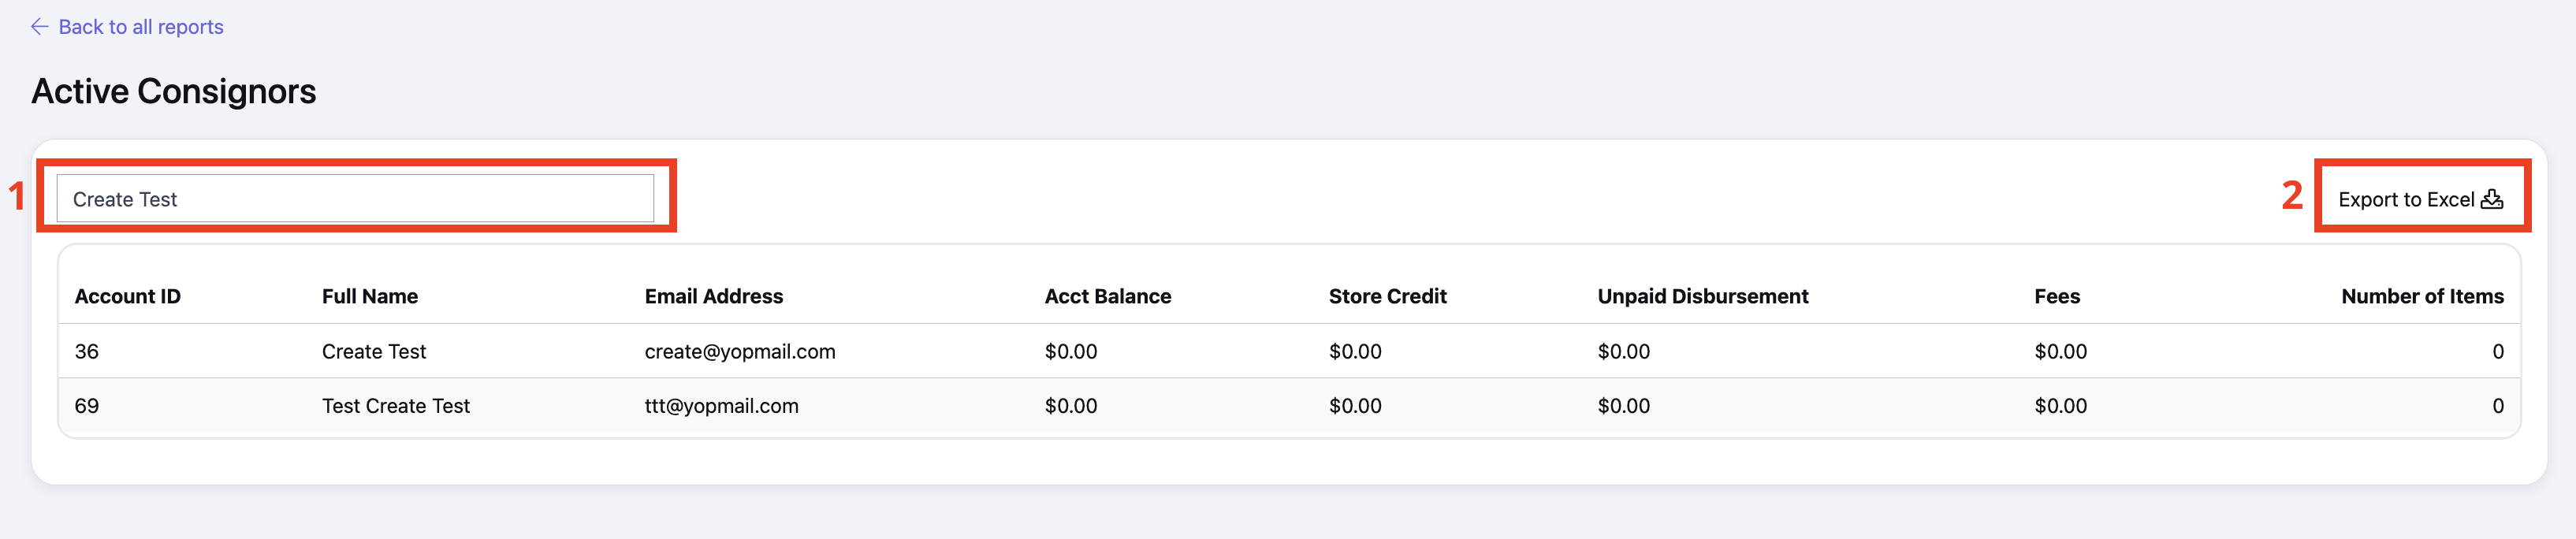Click the back arrow icon
Image resolution: width=2576 pixels, height=539 pixels.
pyautogui.click(x=39, y=27)
